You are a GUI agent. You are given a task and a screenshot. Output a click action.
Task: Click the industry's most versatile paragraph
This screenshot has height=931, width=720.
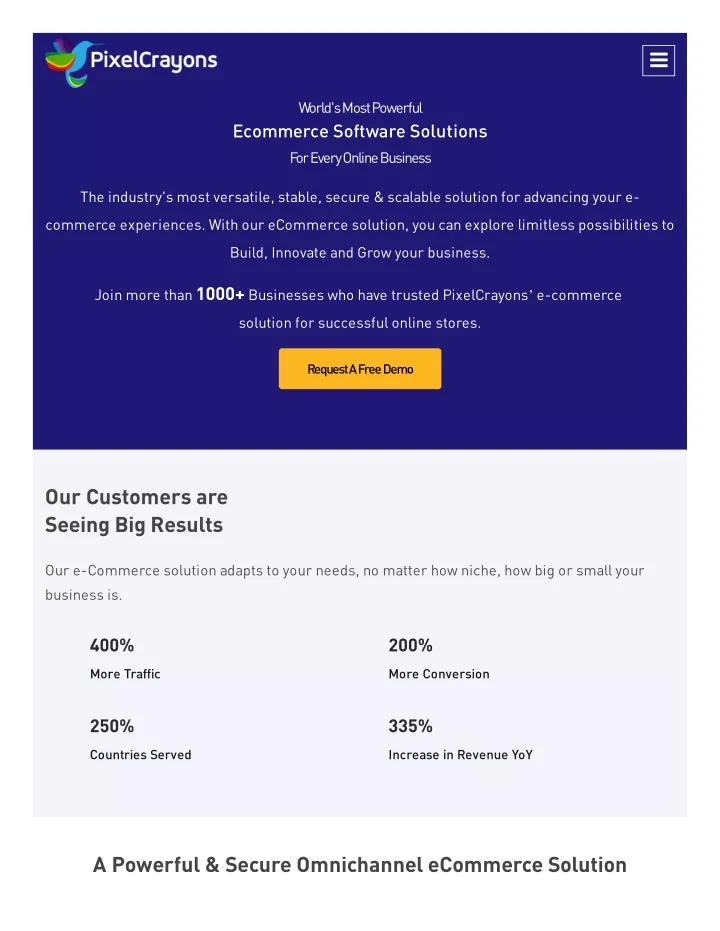point(360,225)
